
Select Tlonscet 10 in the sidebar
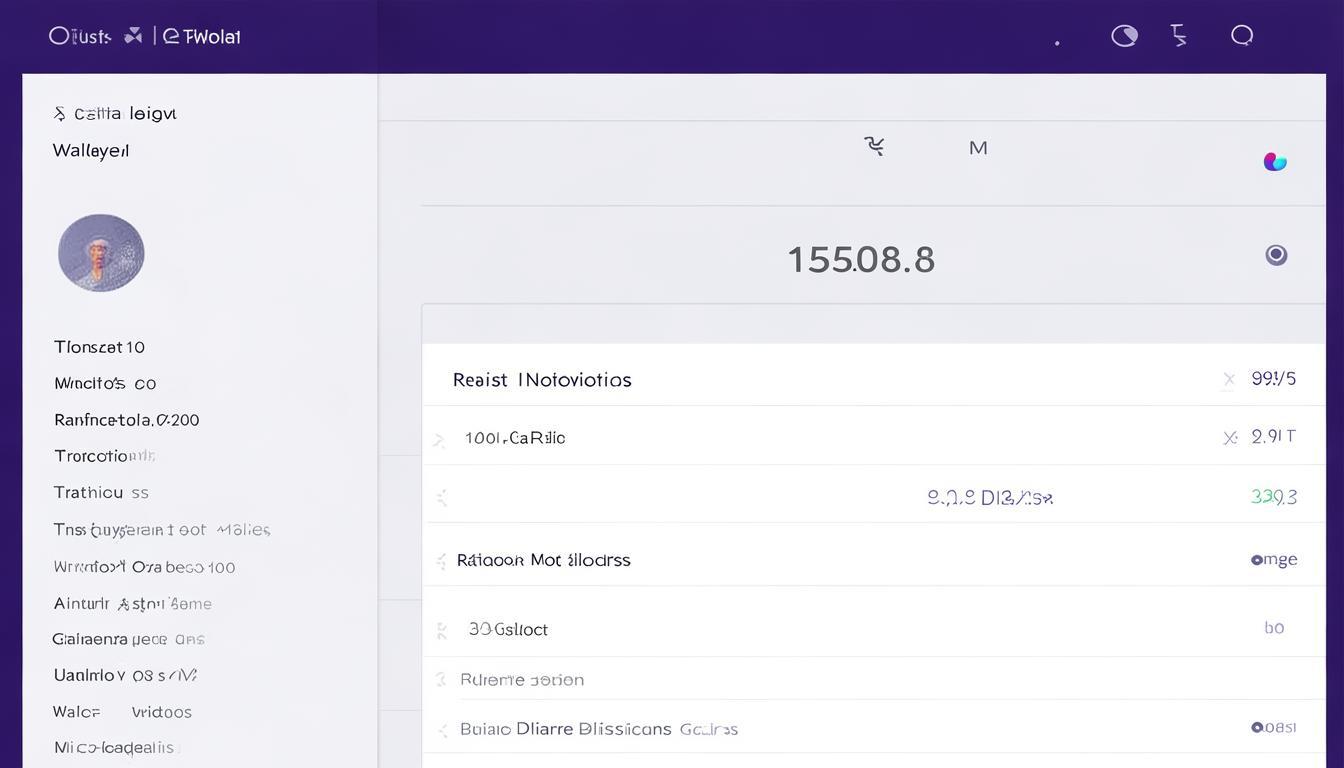(99, 347)
